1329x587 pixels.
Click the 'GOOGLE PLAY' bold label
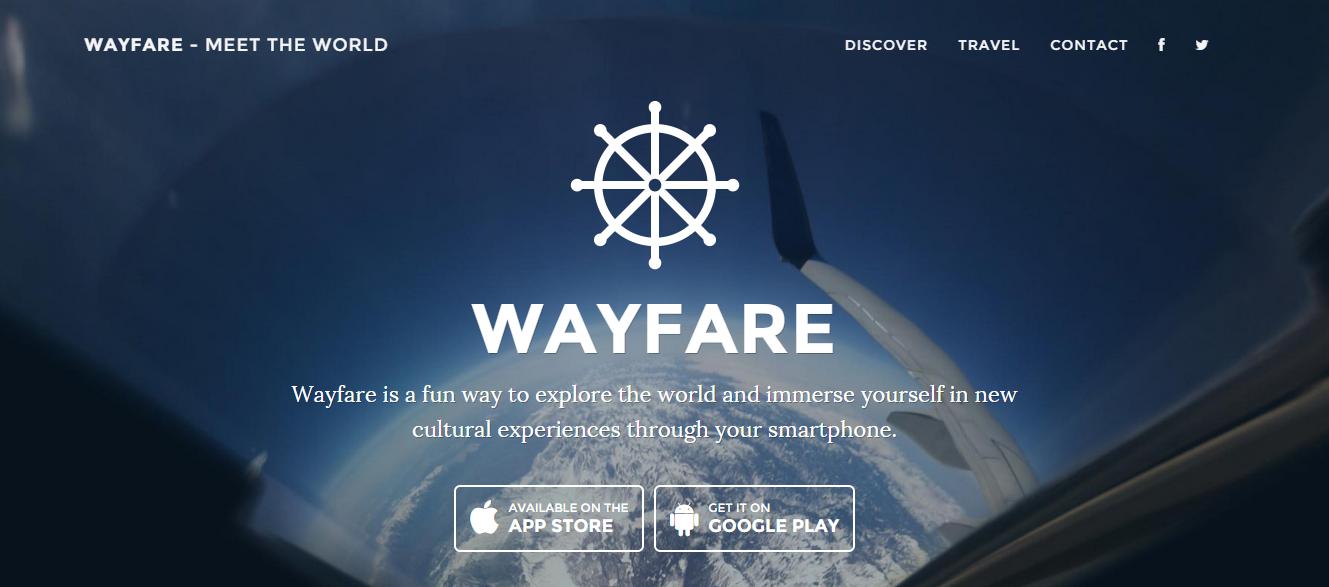[774, 526]
